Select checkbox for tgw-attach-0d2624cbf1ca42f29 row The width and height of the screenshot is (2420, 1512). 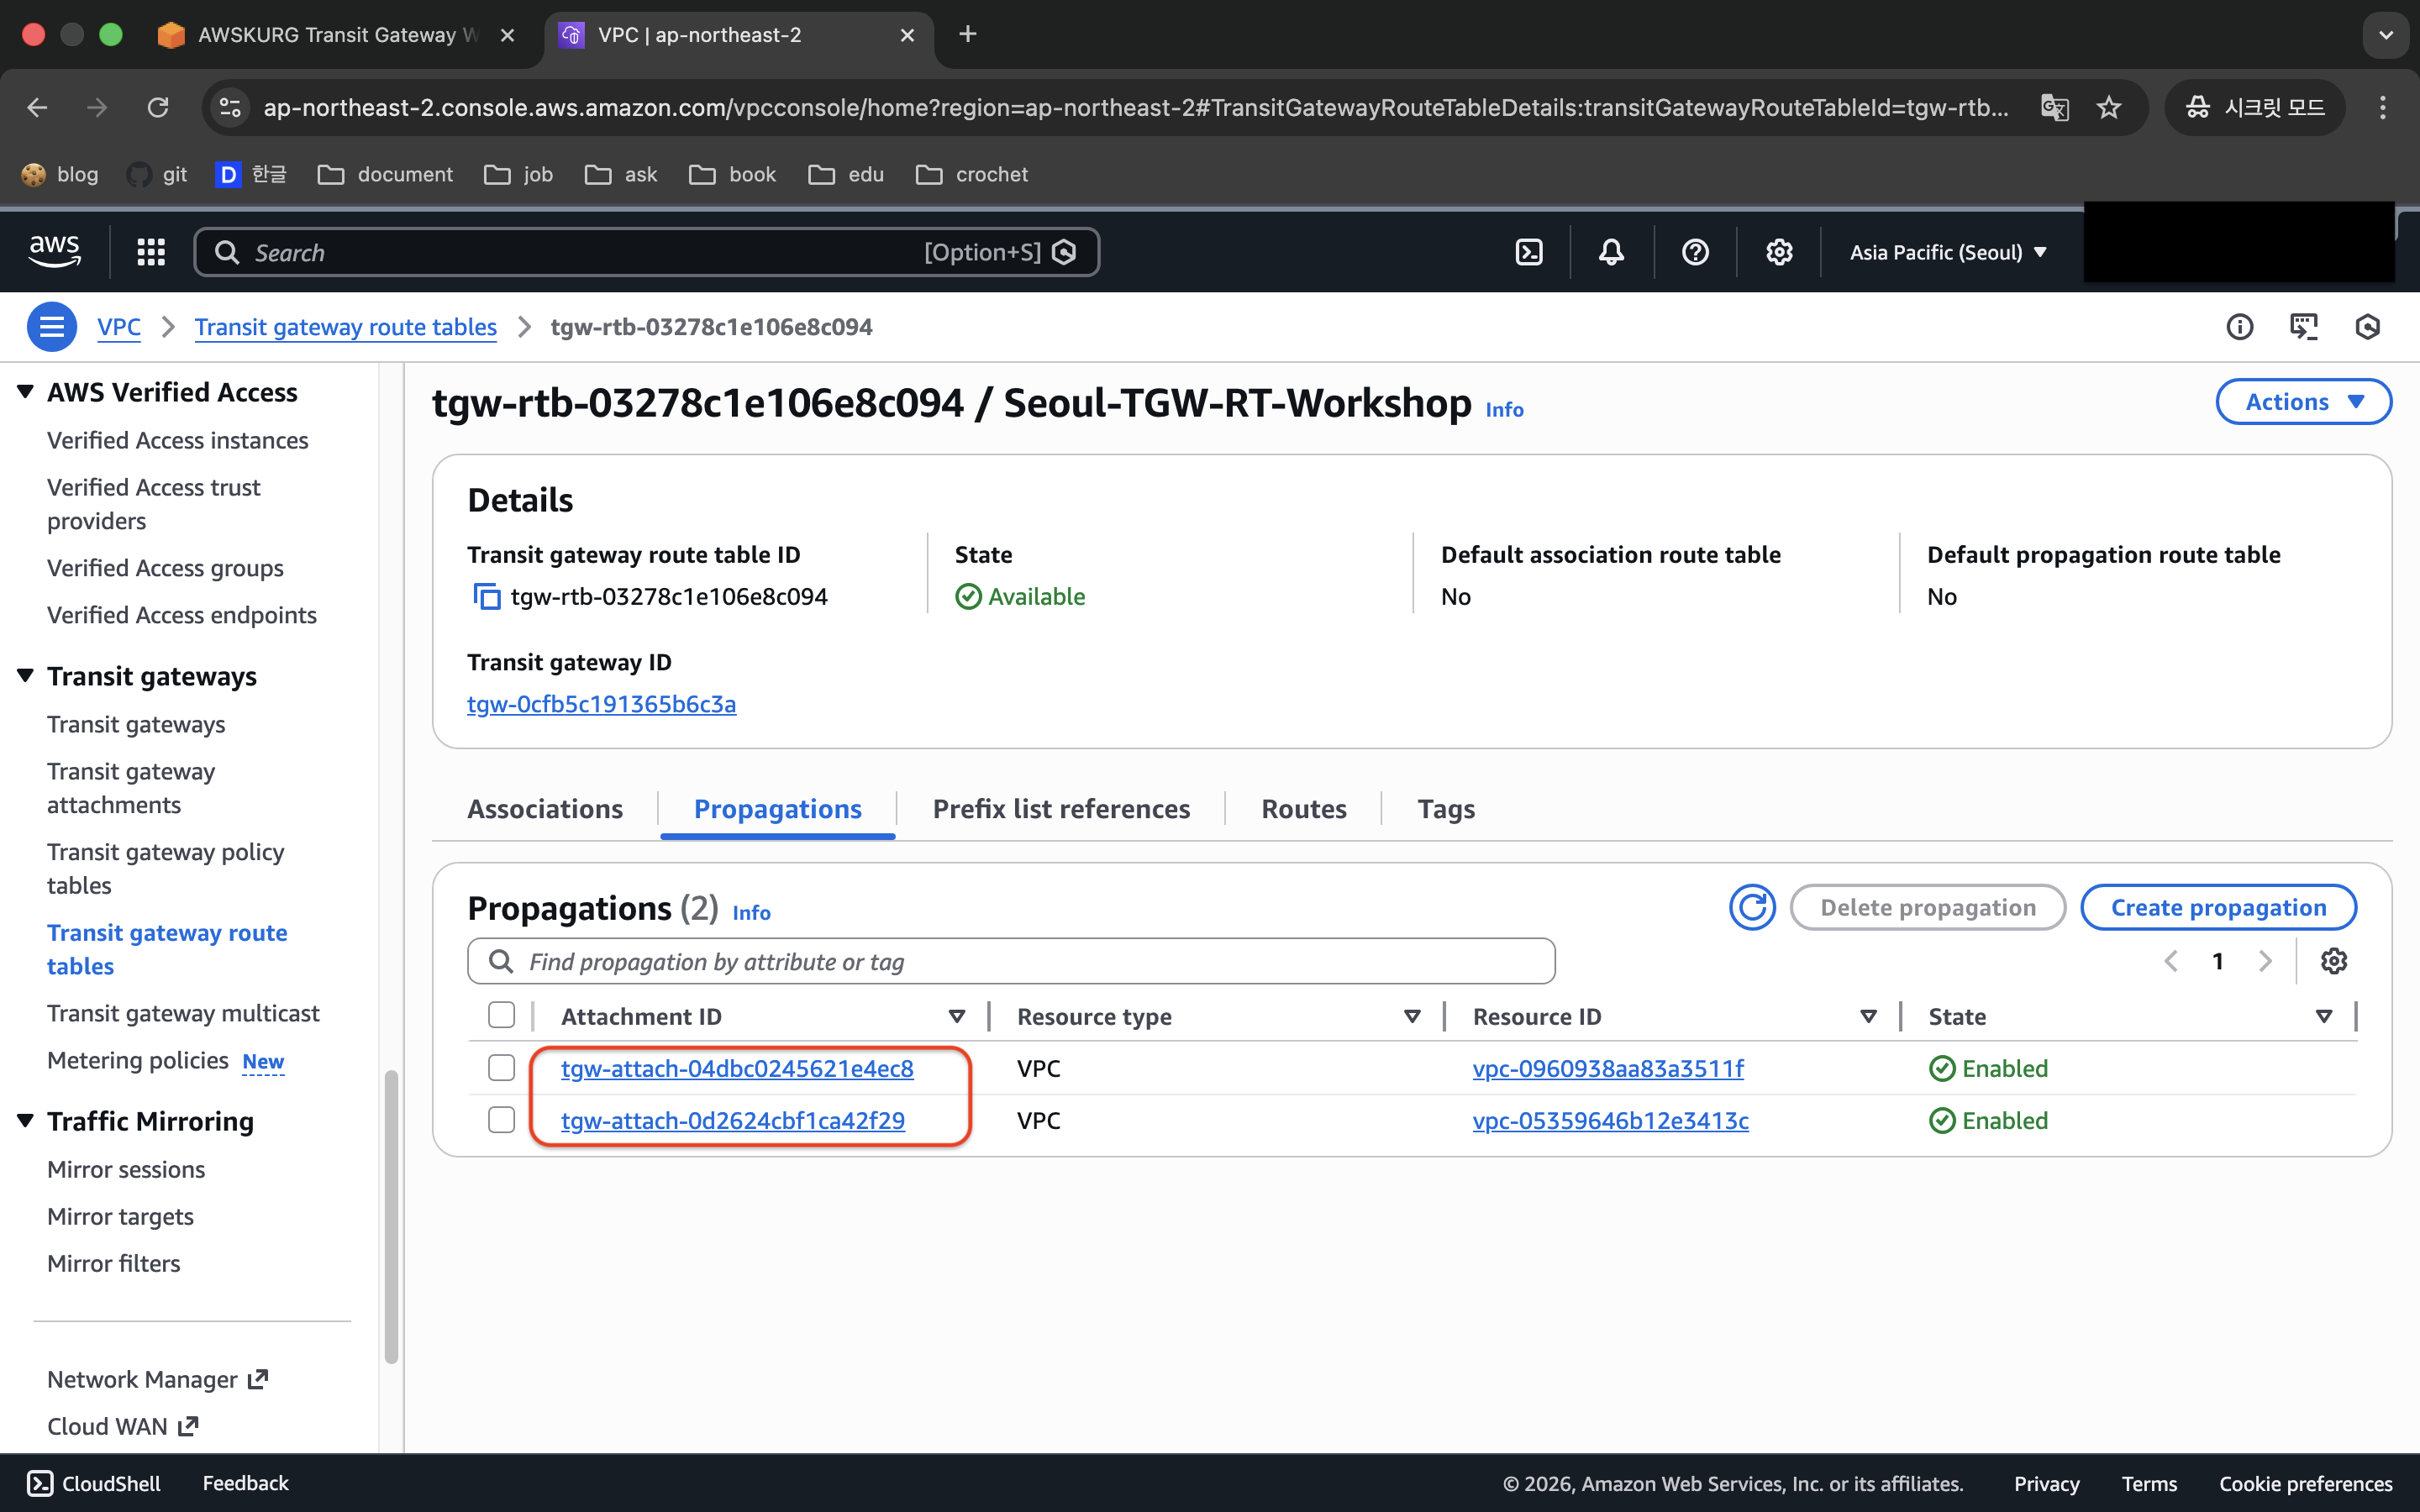(x=501, y=1120)
